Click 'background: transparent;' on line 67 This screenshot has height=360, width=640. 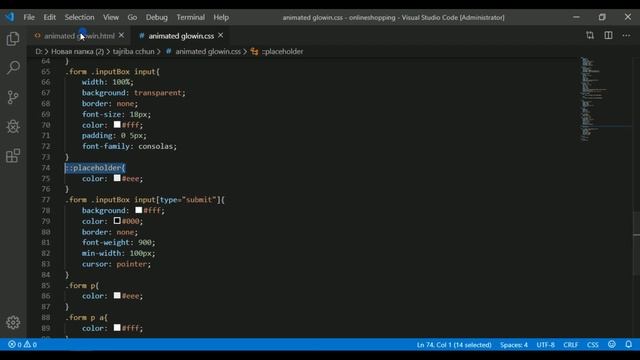133,93
